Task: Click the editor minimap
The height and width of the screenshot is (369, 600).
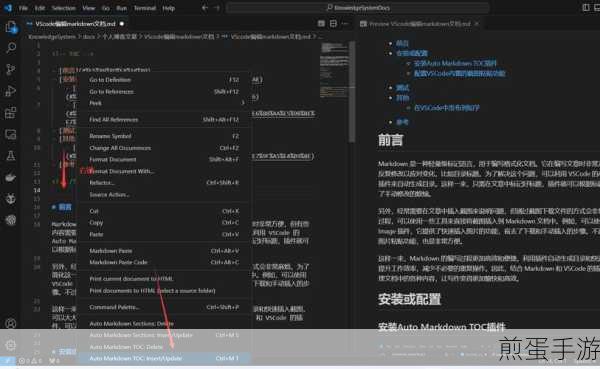Action: (x=334, y=69)
